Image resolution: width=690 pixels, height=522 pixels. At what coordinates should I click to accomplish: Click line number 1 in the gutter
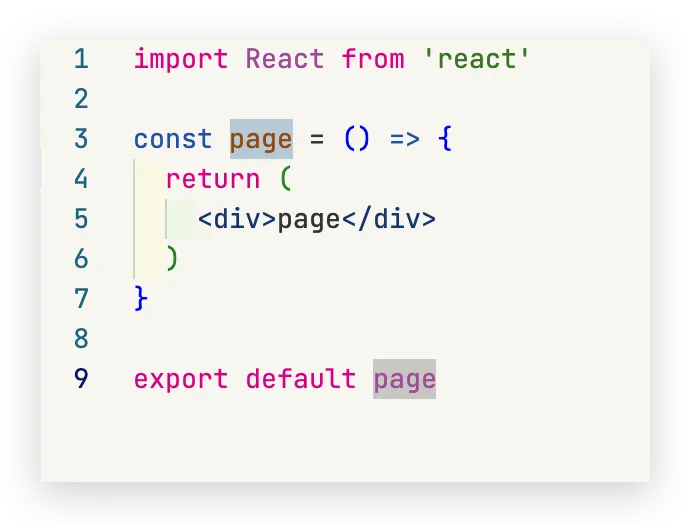coord(81,59)
